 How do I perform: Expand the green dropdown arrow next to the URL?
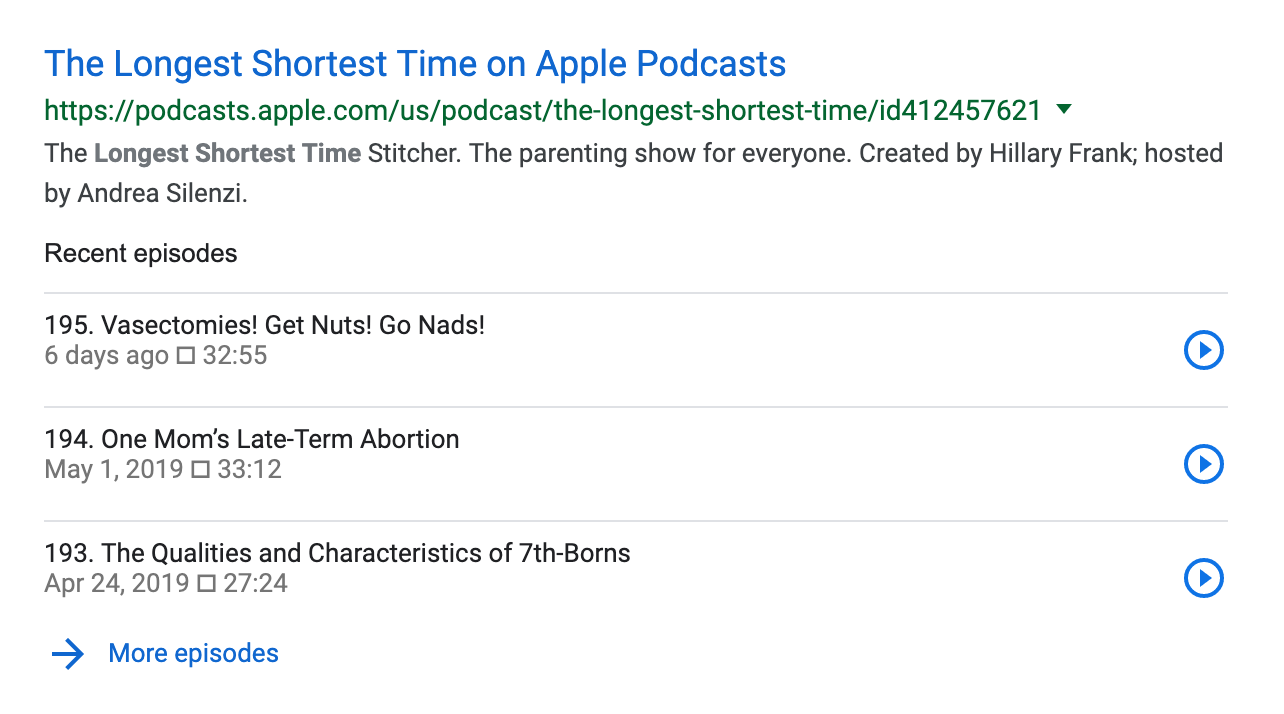coord(1064,109)
